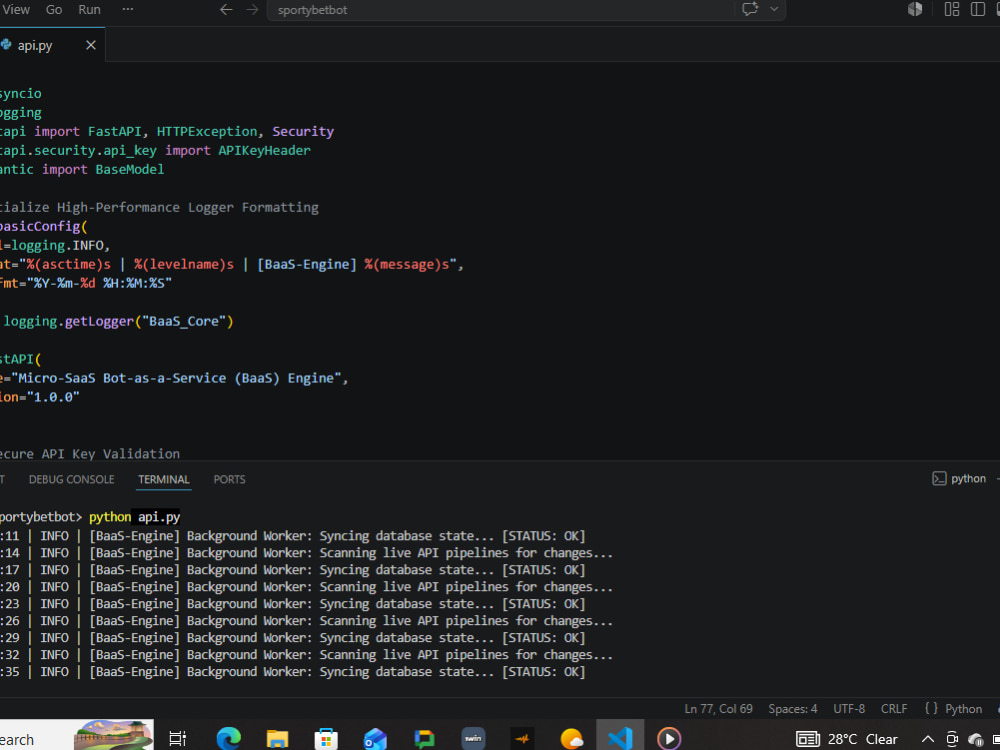Open the green chat app in taskbar
This screenshot has height=750, width=1000.
coord(424,739)
